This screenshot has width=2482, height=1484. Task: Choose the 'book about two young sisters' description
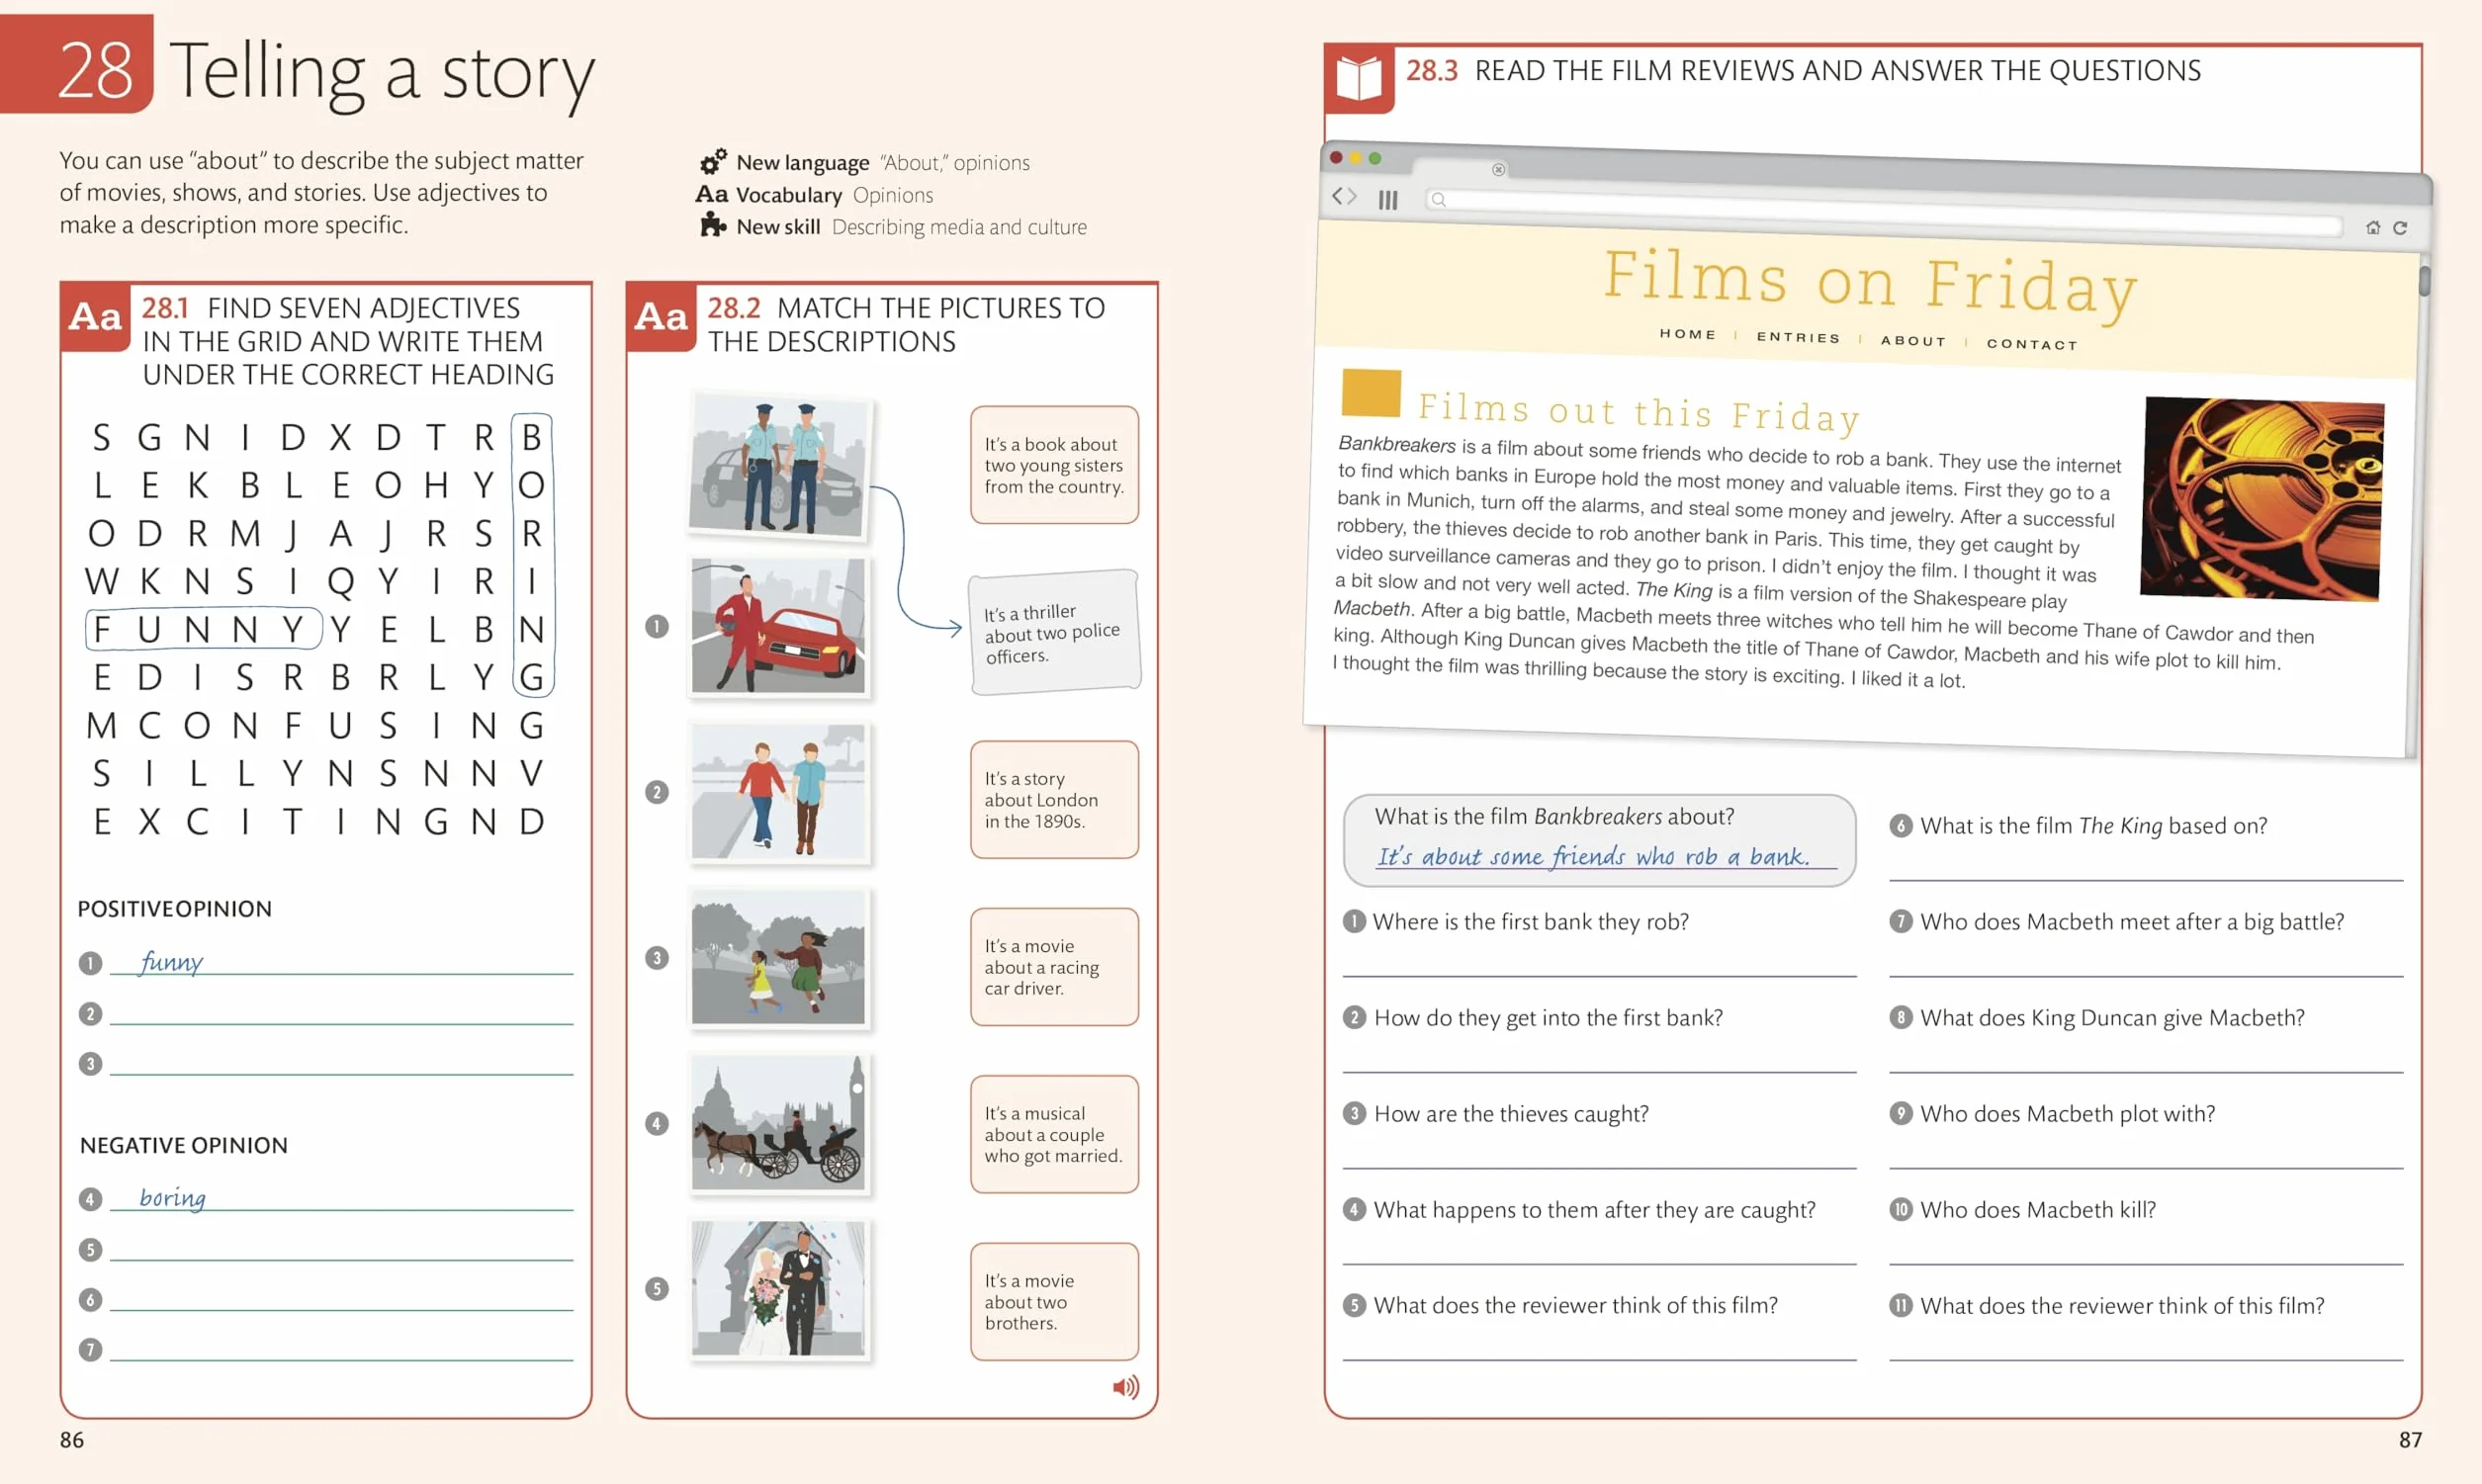click(1054, 465)
